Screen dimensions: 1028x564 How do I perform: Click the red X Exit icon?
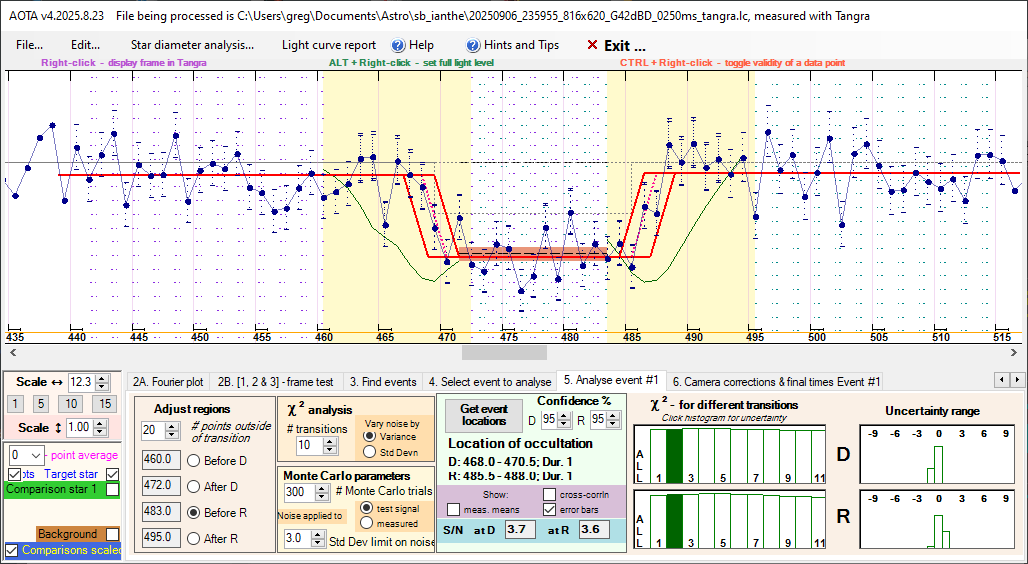[x=593, y=45]
